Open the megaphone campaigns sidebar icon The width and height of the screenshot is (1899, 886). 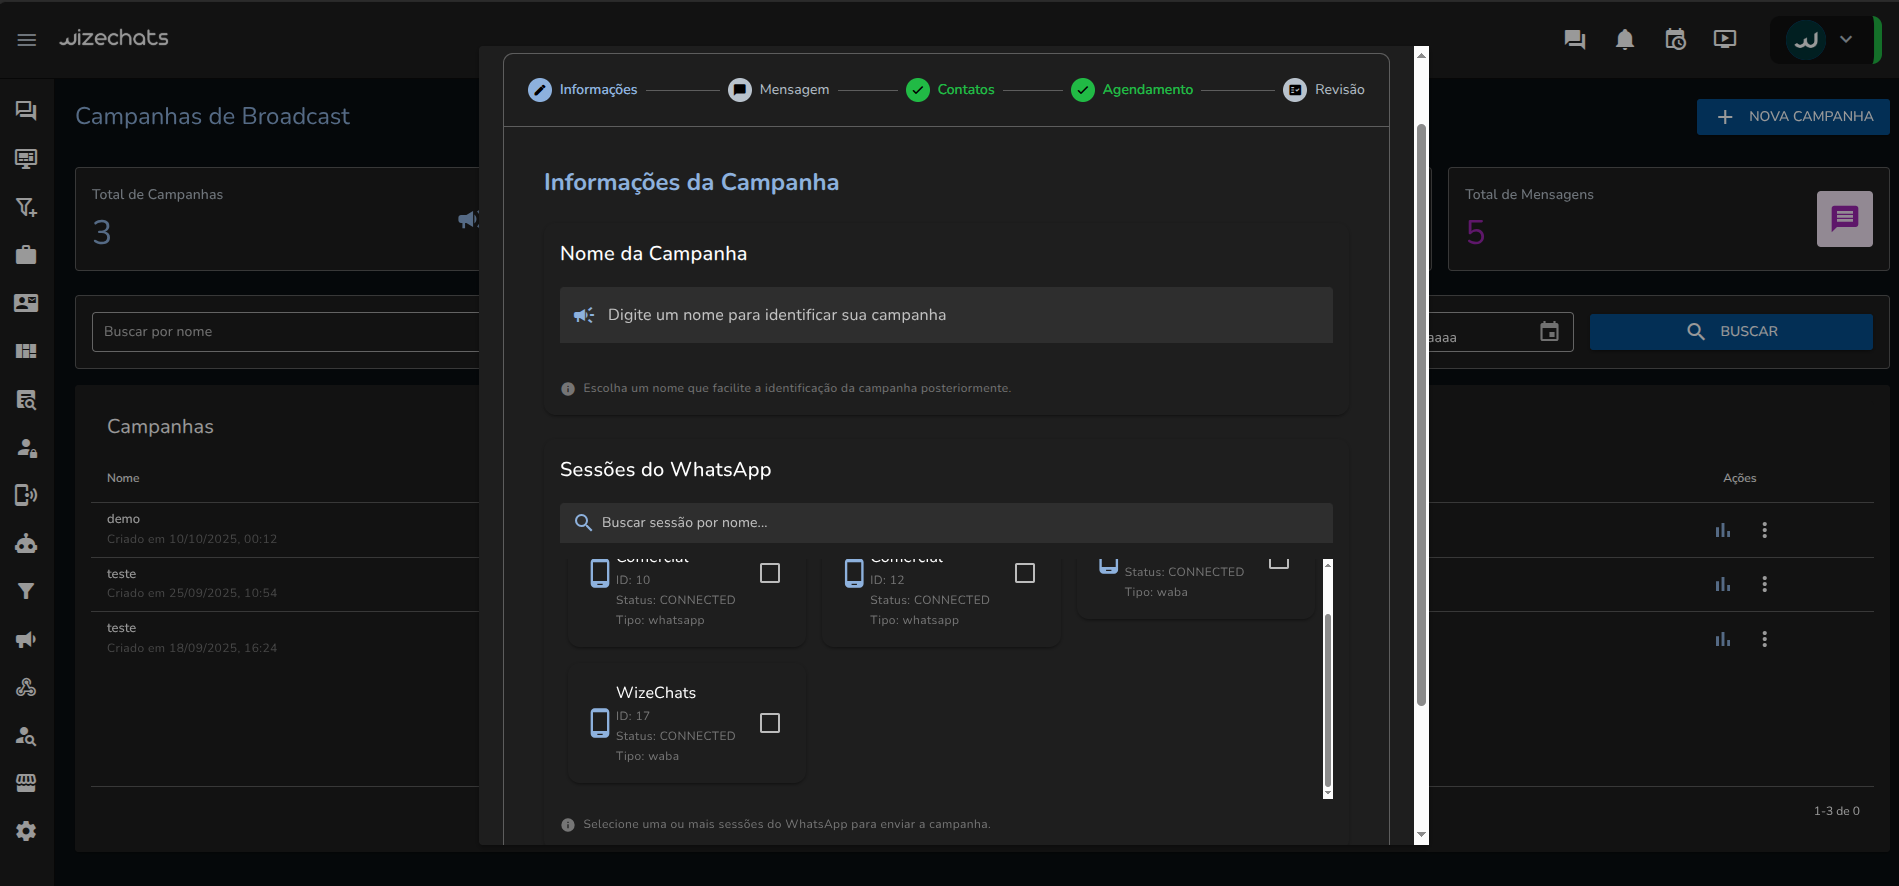[x=26, y=639]
